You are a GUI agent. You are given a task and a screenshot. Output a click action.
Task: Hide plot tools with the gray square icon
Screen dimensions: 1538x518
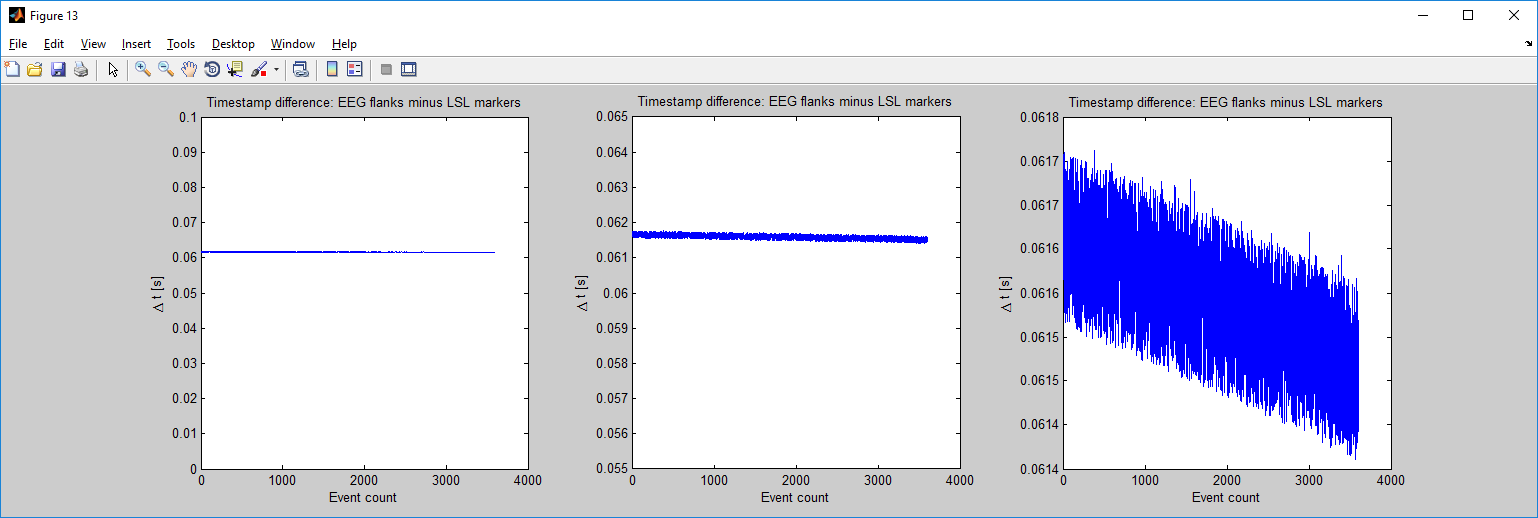[386, 69]
